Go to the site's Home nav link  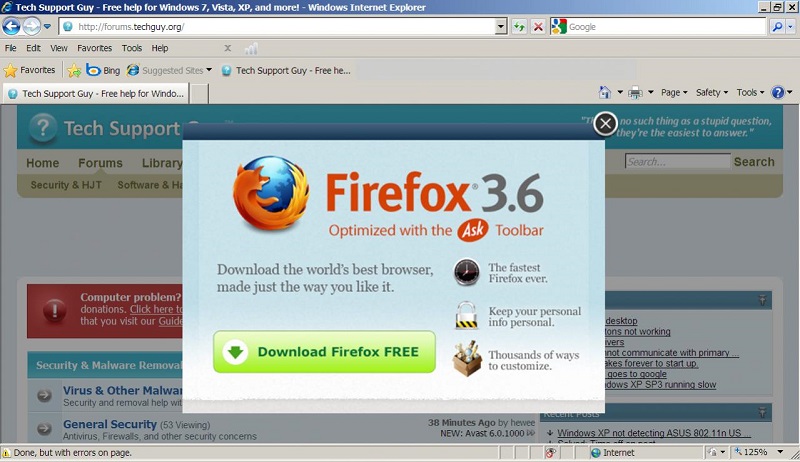(x=43, y=163)
